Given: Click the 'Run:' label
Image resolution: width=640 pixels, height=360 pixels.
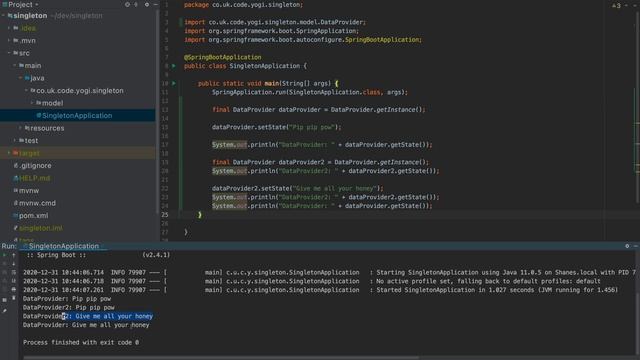Looking at the screenshot, I should (x=9, y=246).
